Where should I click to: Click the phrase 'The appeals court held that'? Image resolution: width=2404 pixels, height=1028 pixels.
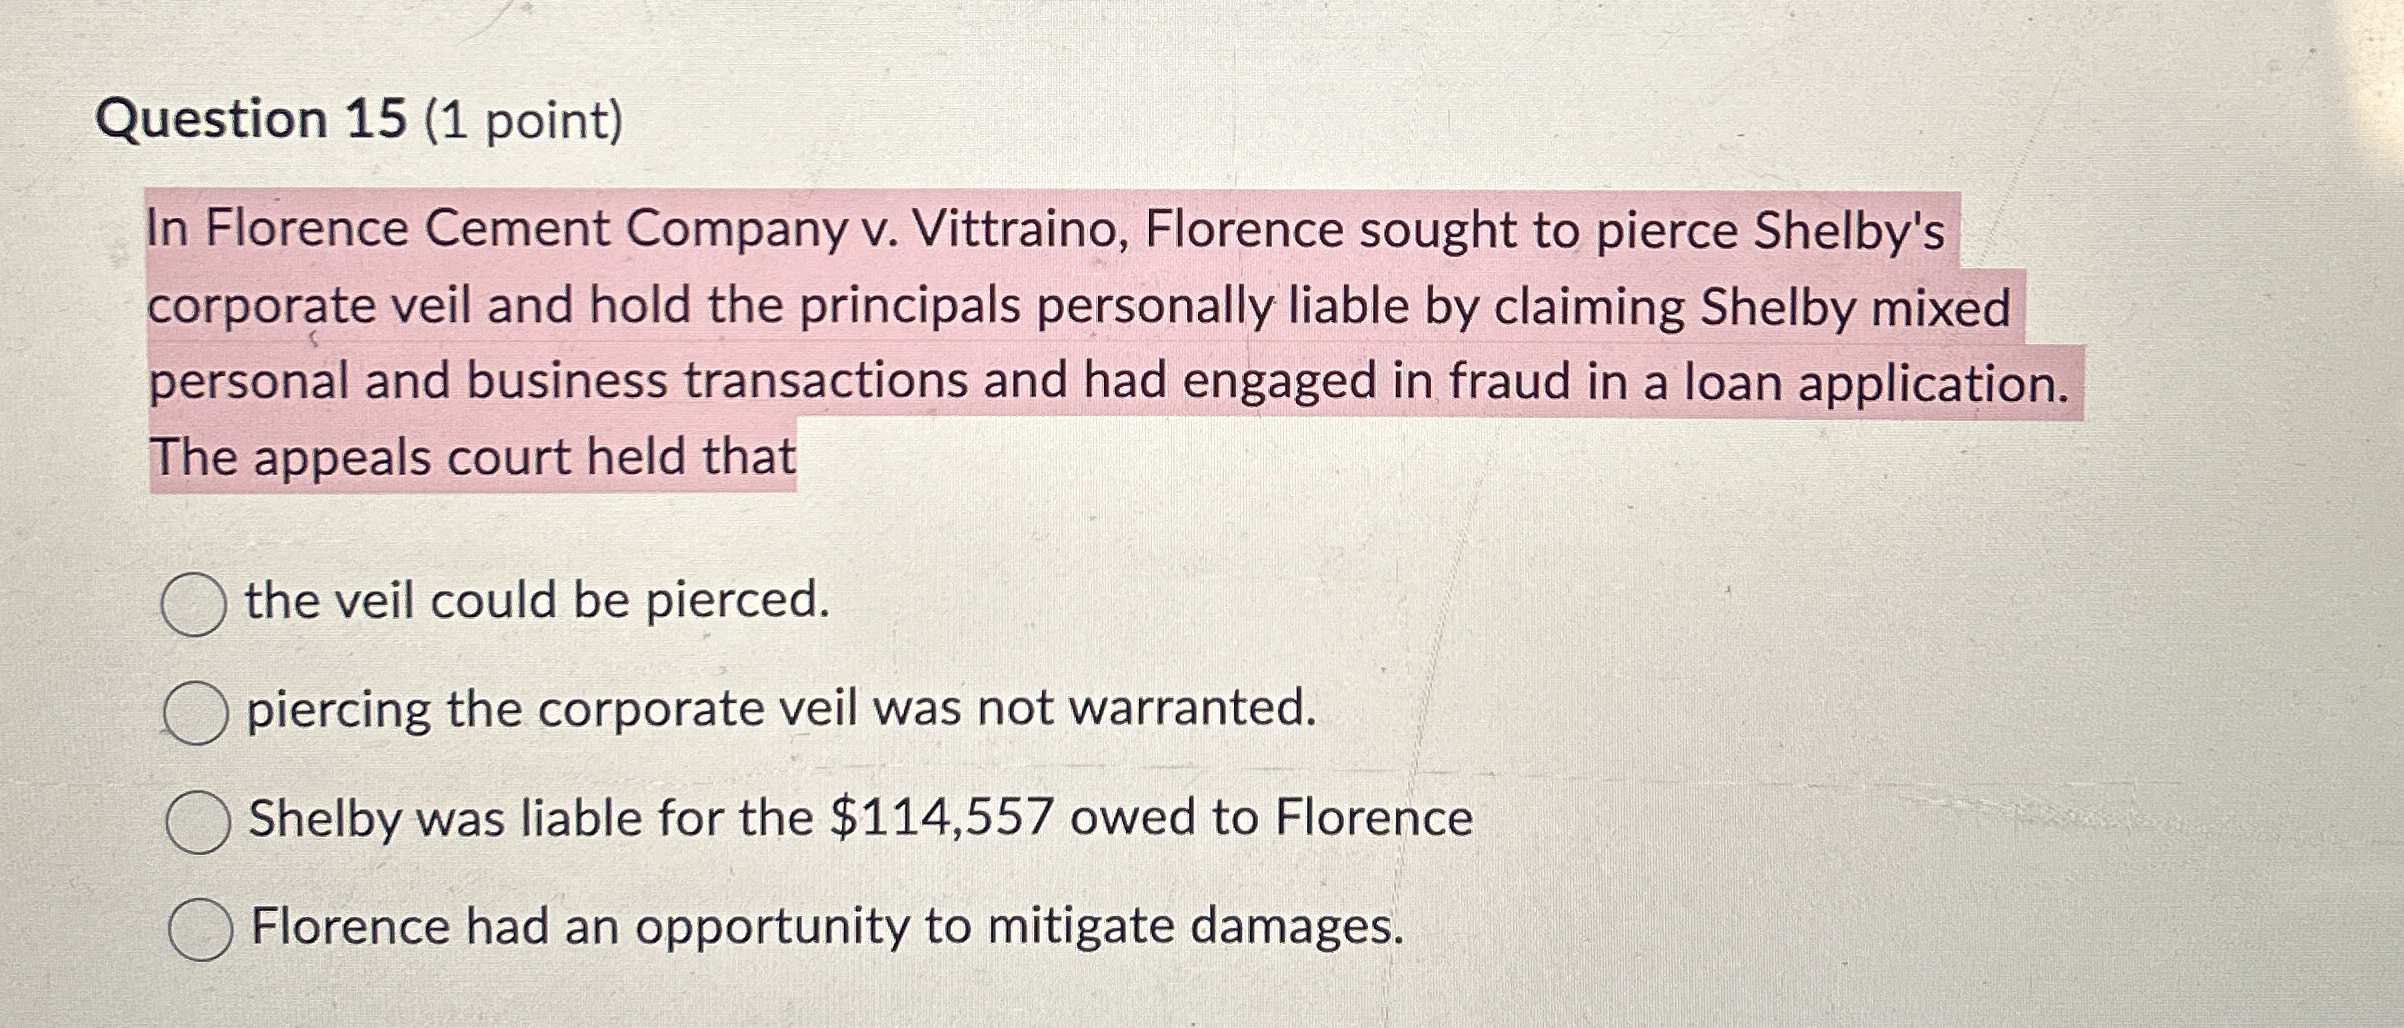470,457
